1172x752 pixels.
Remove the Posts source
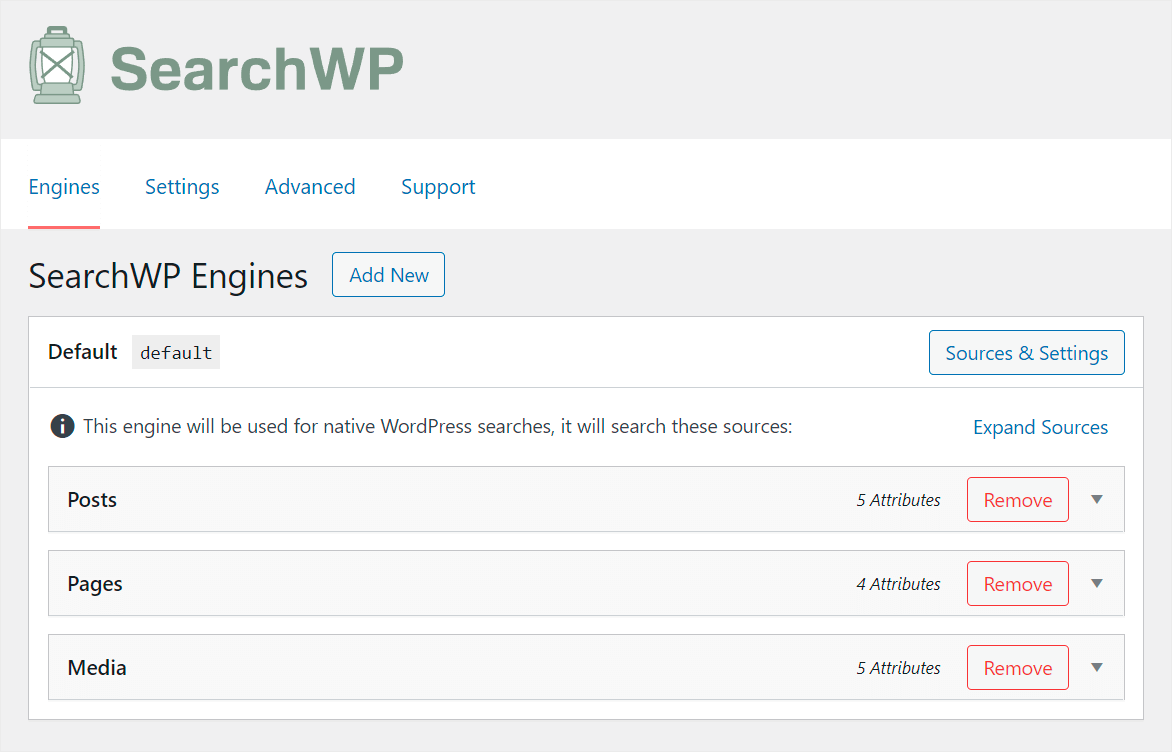(1017, 499)
